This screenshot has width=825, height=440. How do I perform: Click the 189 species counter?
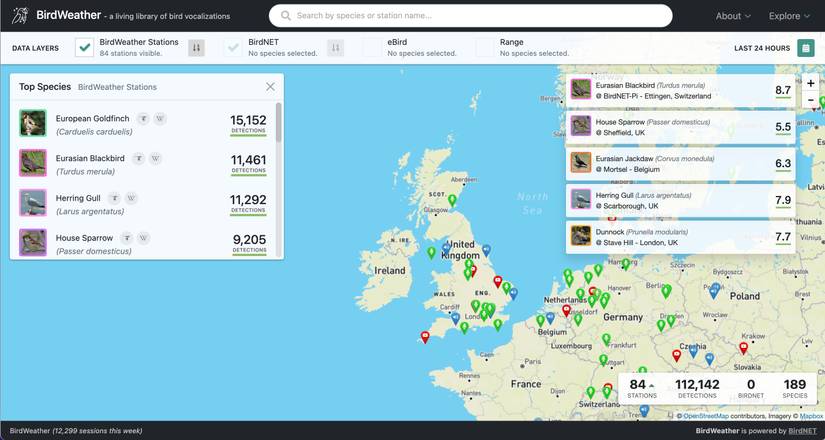(x=794, y=389)
